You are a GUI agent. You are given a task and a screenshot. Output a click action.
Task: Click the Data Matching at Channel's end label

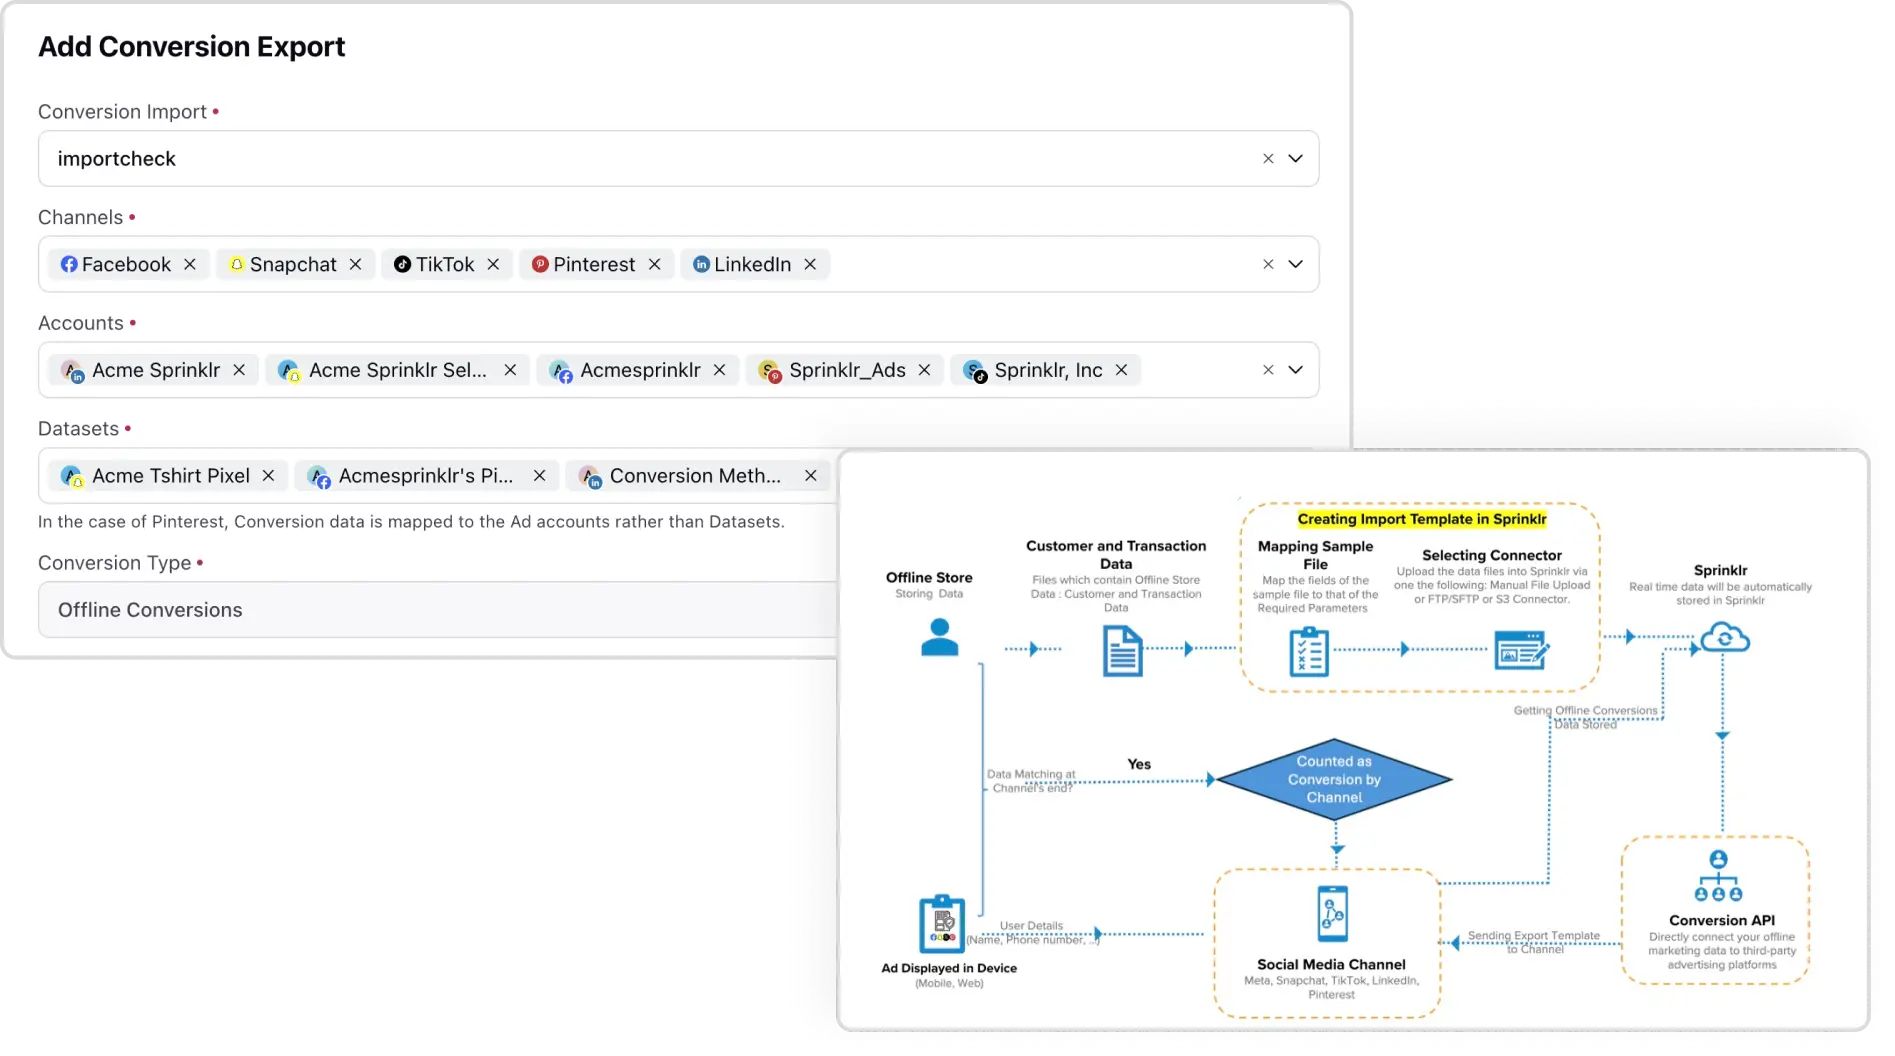click(1031, 781)
